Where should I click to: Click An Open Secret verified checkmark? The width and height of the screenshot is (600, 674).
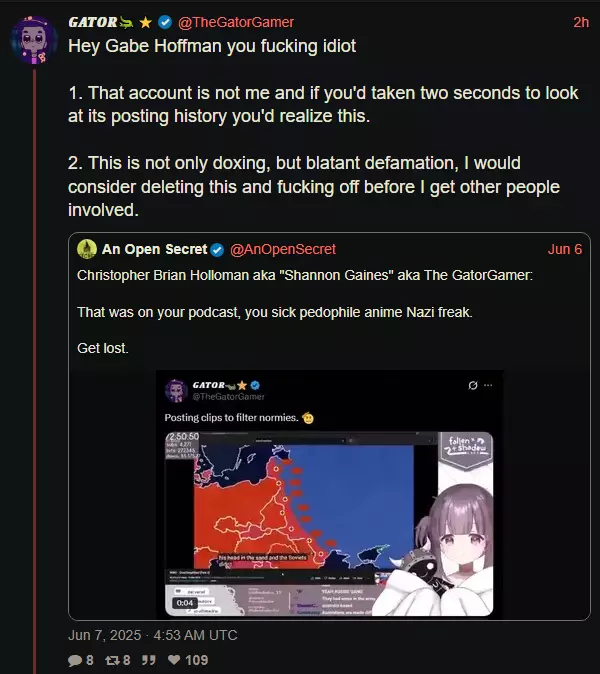[217, 250]
